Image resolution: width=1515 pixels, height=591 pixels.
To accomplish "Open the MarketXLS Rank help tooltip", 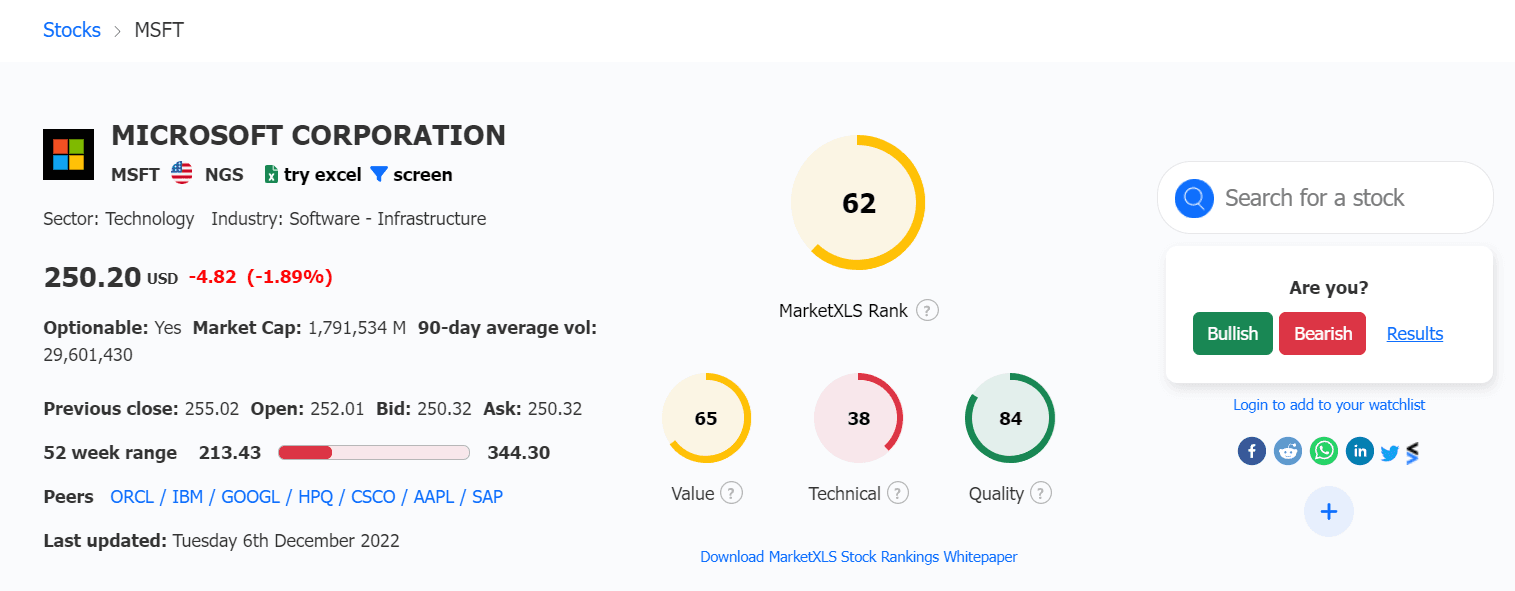I will pos(927,310).
